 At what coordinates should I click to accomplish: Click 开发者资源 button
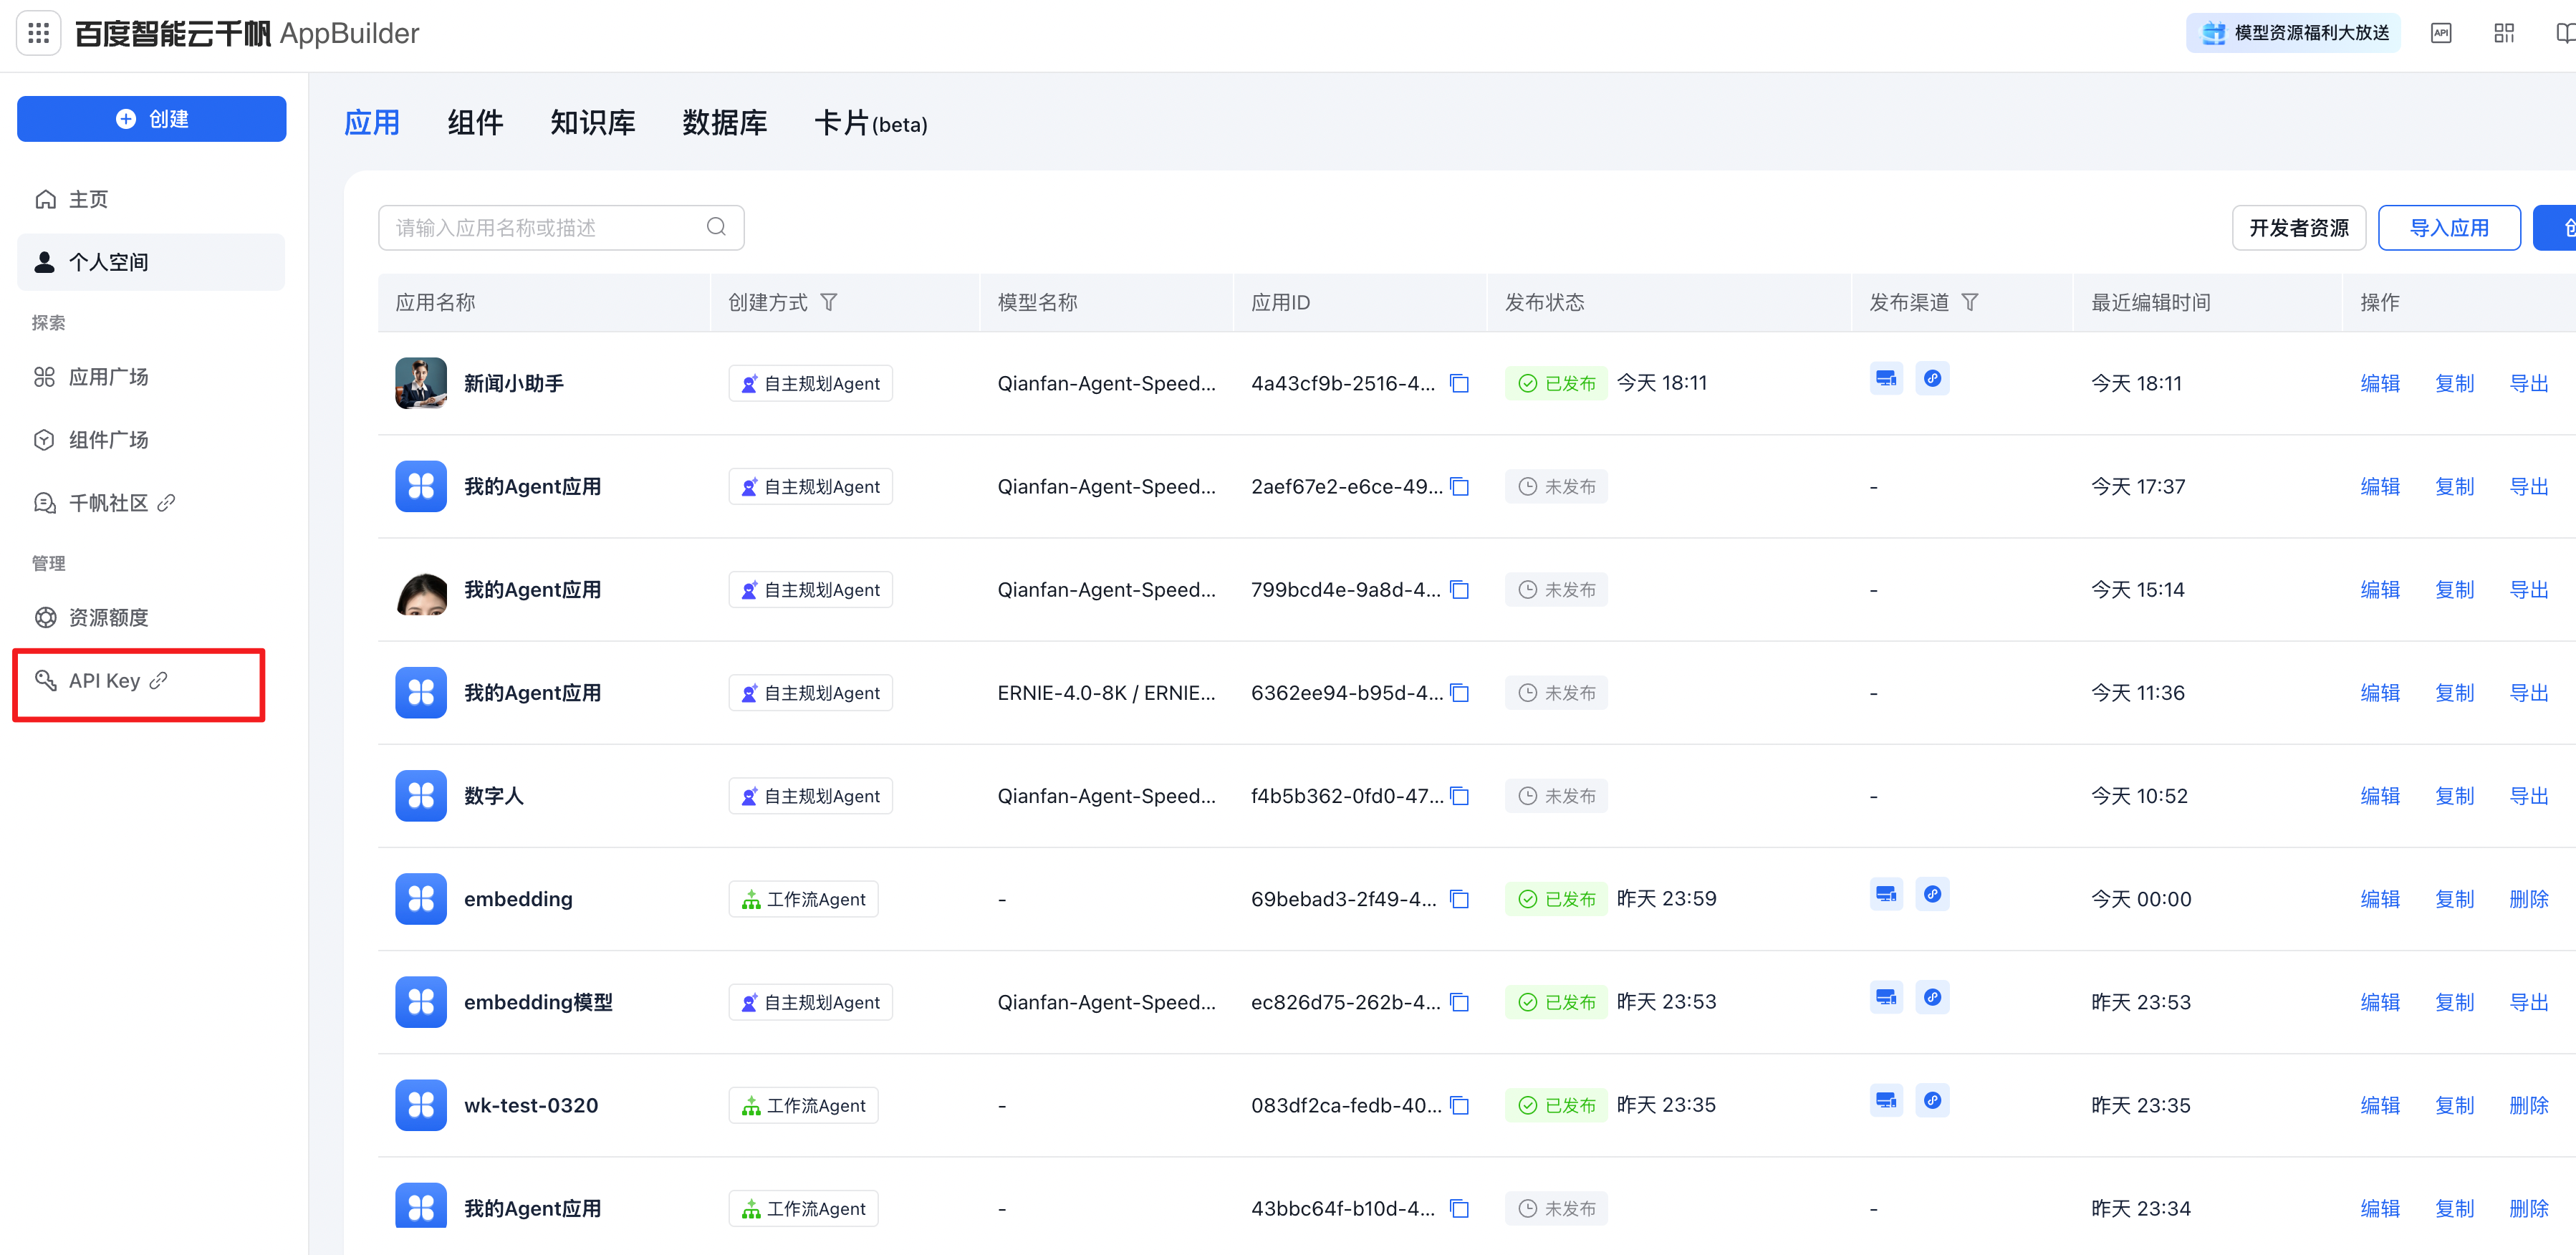(2299, 227)
